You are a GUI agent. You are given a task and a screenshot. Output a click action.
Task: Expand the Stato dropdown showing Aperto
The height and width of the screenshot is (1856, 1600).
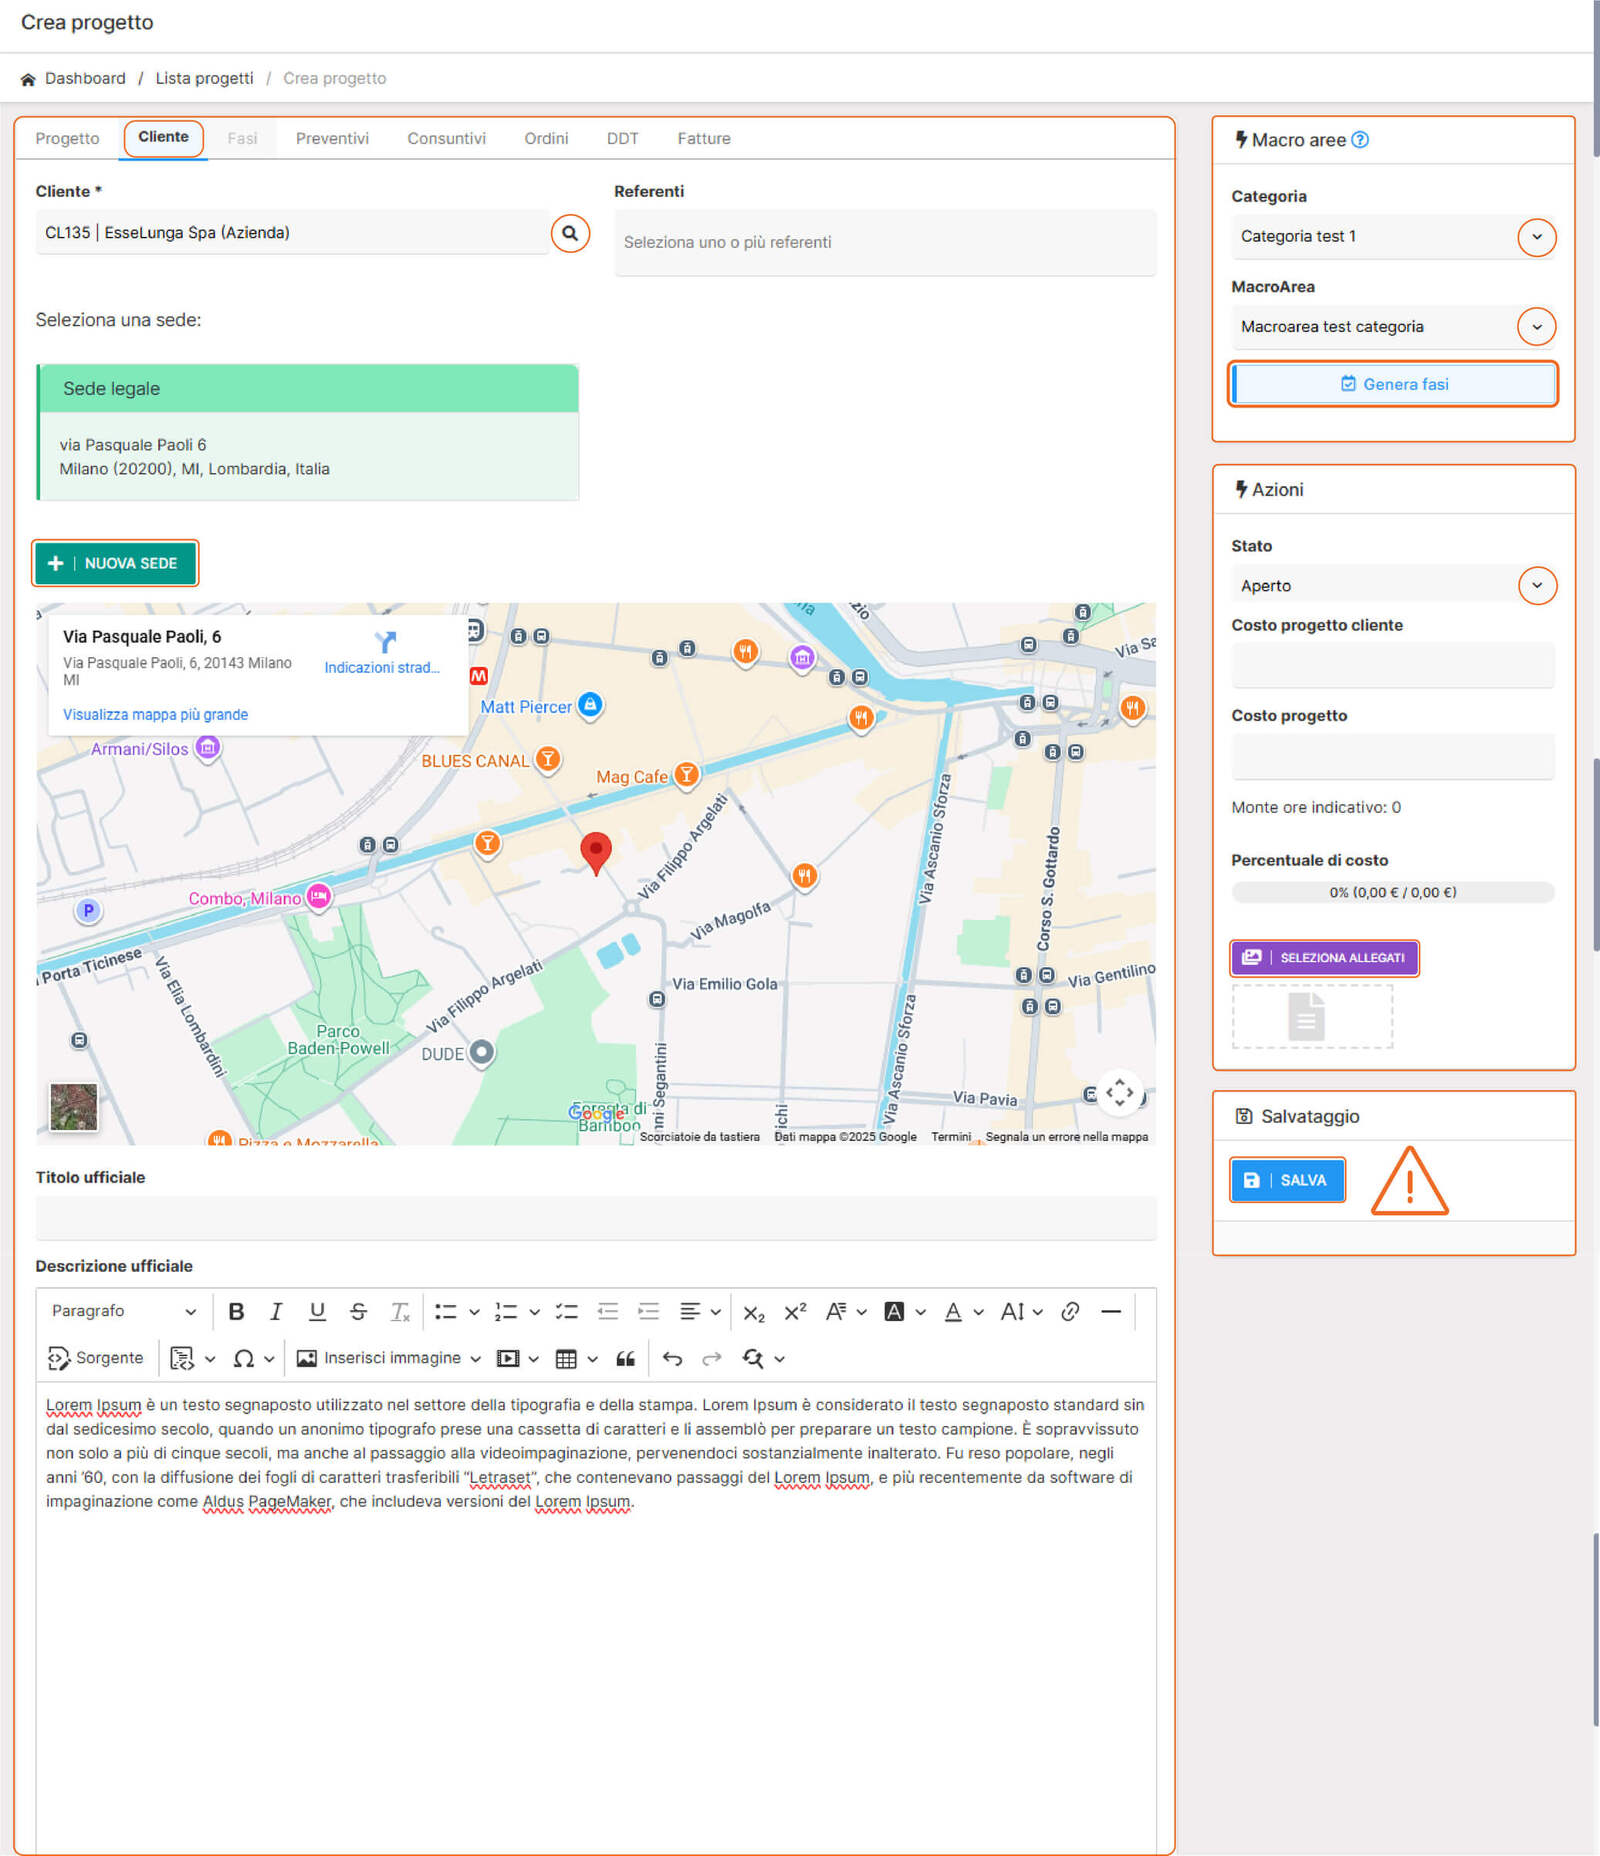[1536, 586]
